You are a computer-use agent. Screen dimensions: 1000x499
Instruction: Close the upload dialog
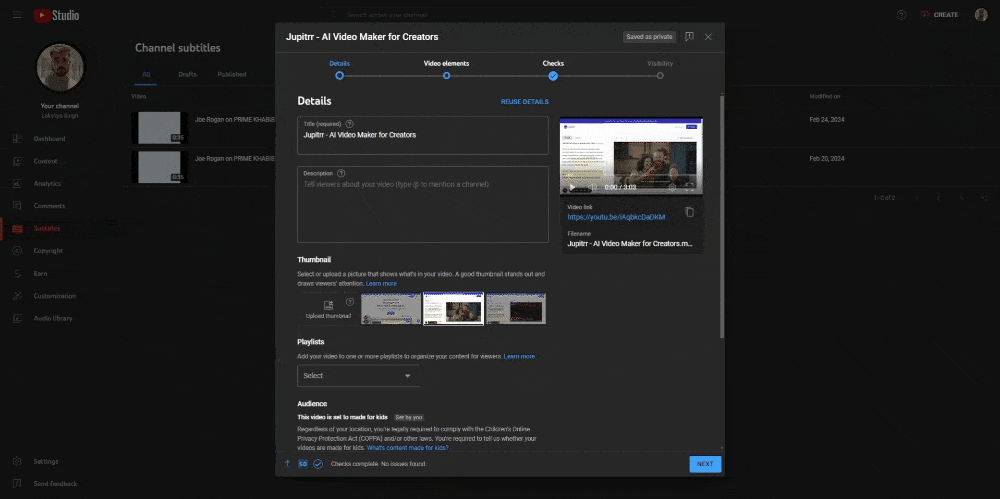pyautogui.click(x=708, y=36)
